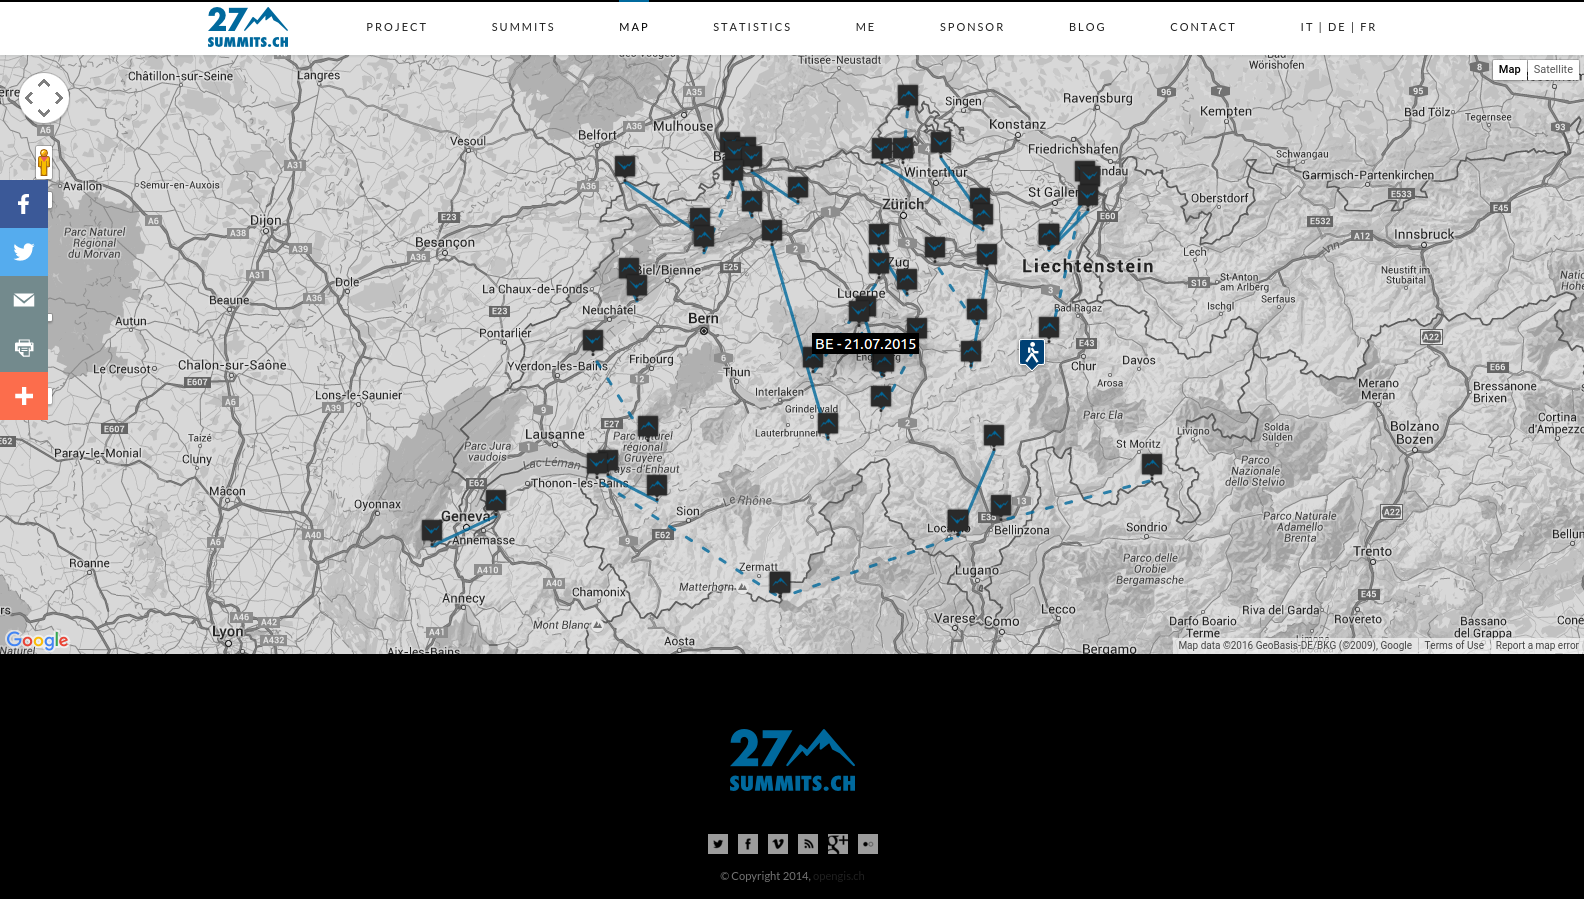Image resolution: width=1584 pixels, height=899 pixels.
Task: Open the SPONSOR menu item
Action: (972, 27)
